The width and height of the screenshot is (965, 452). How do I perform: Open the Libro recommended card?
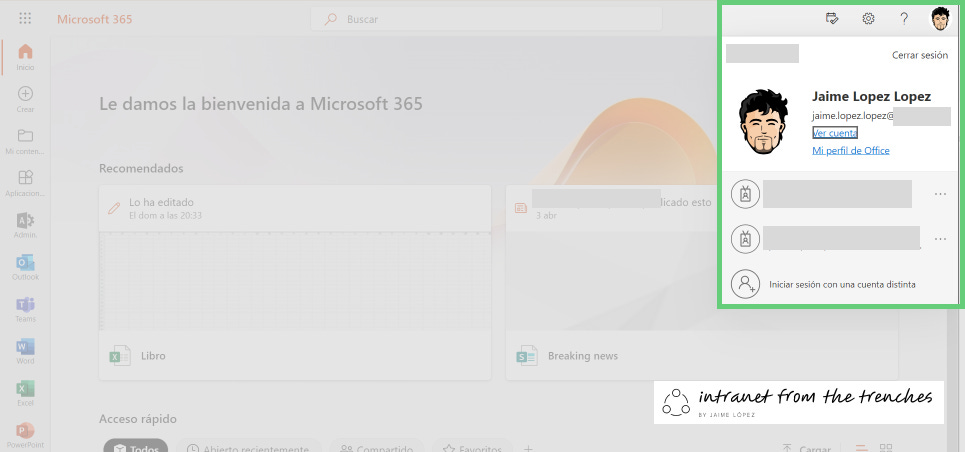(295, 283)
